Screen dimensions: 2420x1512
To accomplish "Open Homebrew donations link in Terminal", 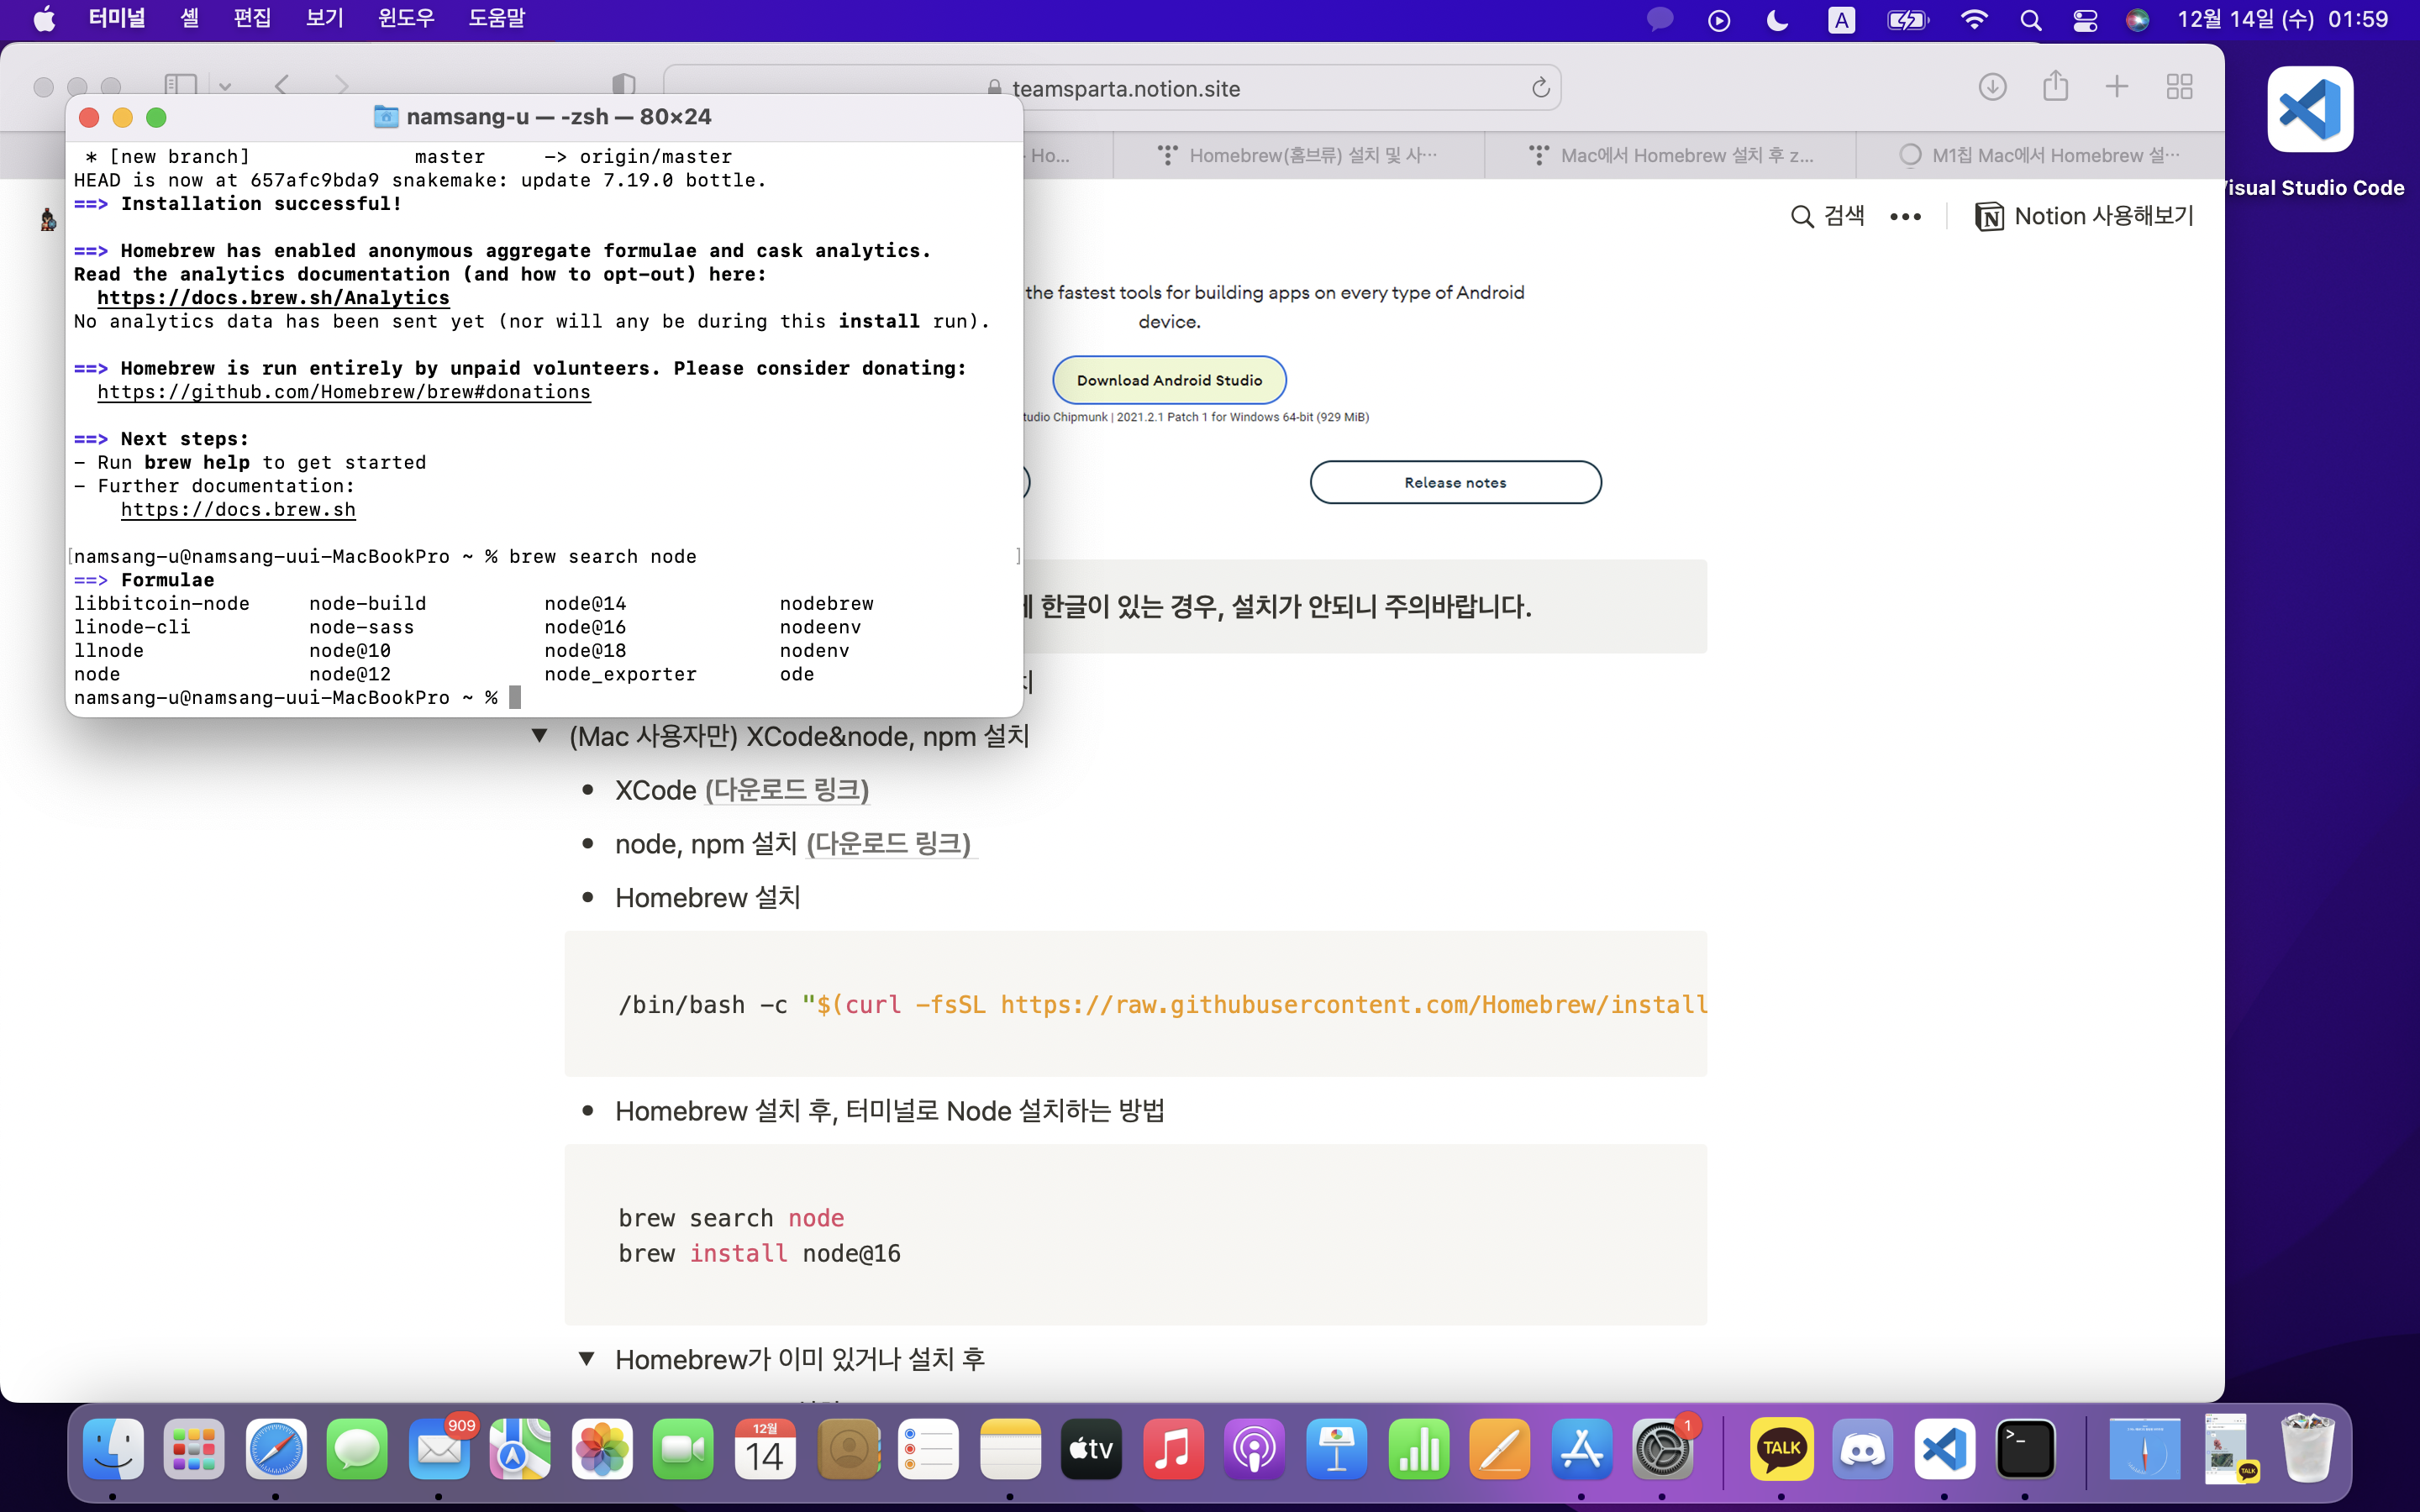I will point(344,392).
